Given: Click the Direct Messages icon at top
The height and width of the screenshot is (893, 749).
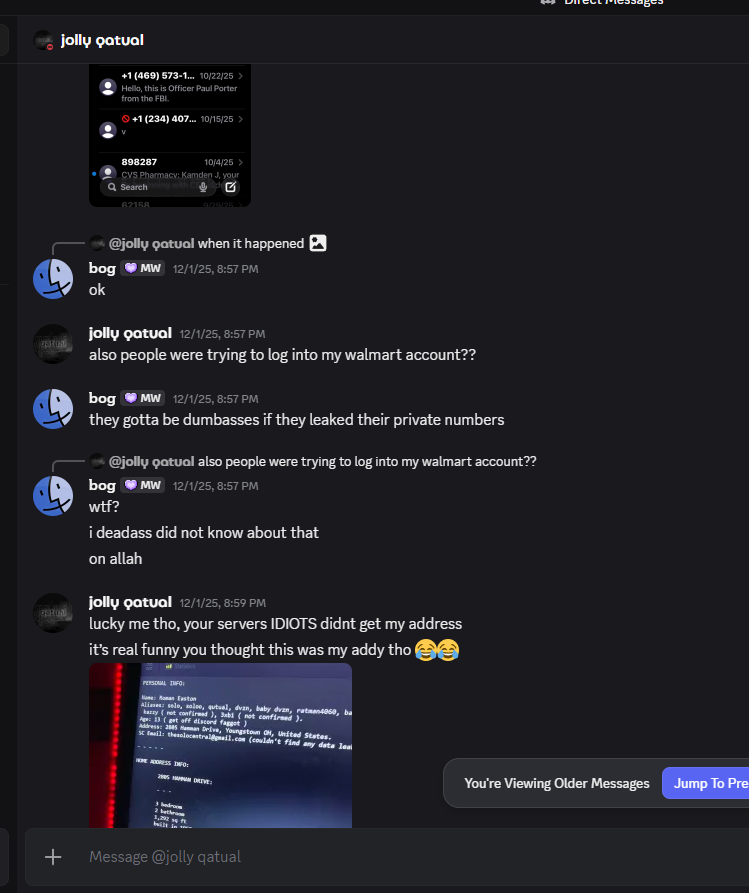Looking at the screenshot, I should coord(548,2).
